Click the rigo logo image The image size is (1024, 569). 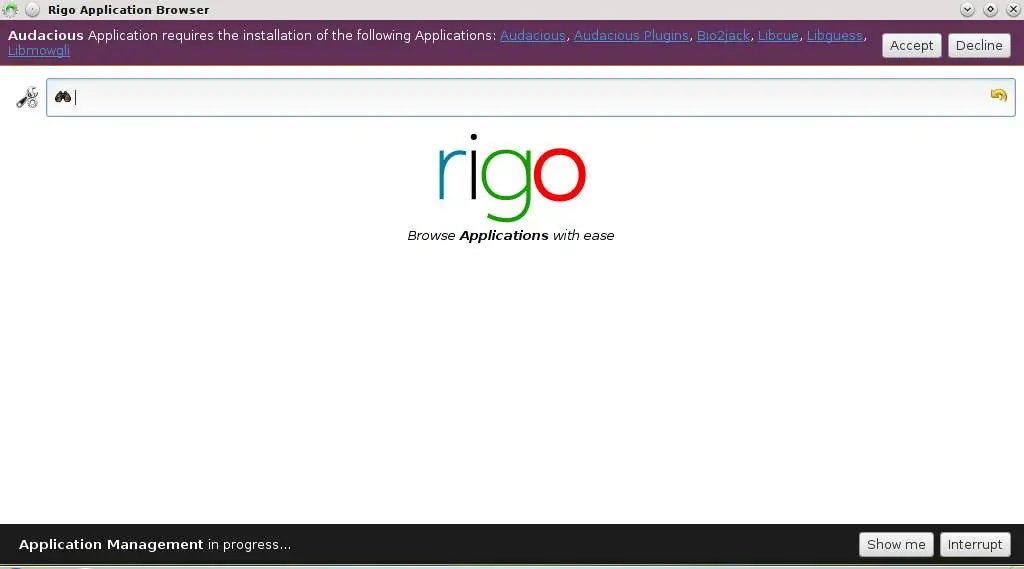(x=511, y=177)
